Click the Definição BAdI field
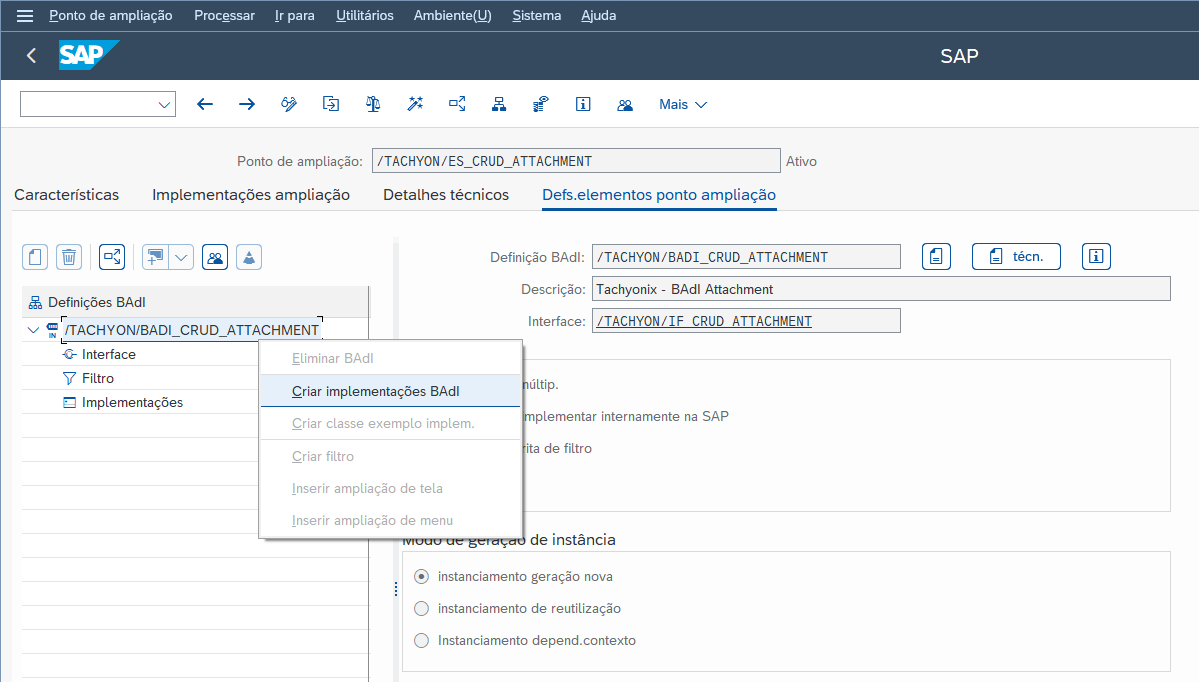 (746, 257)
